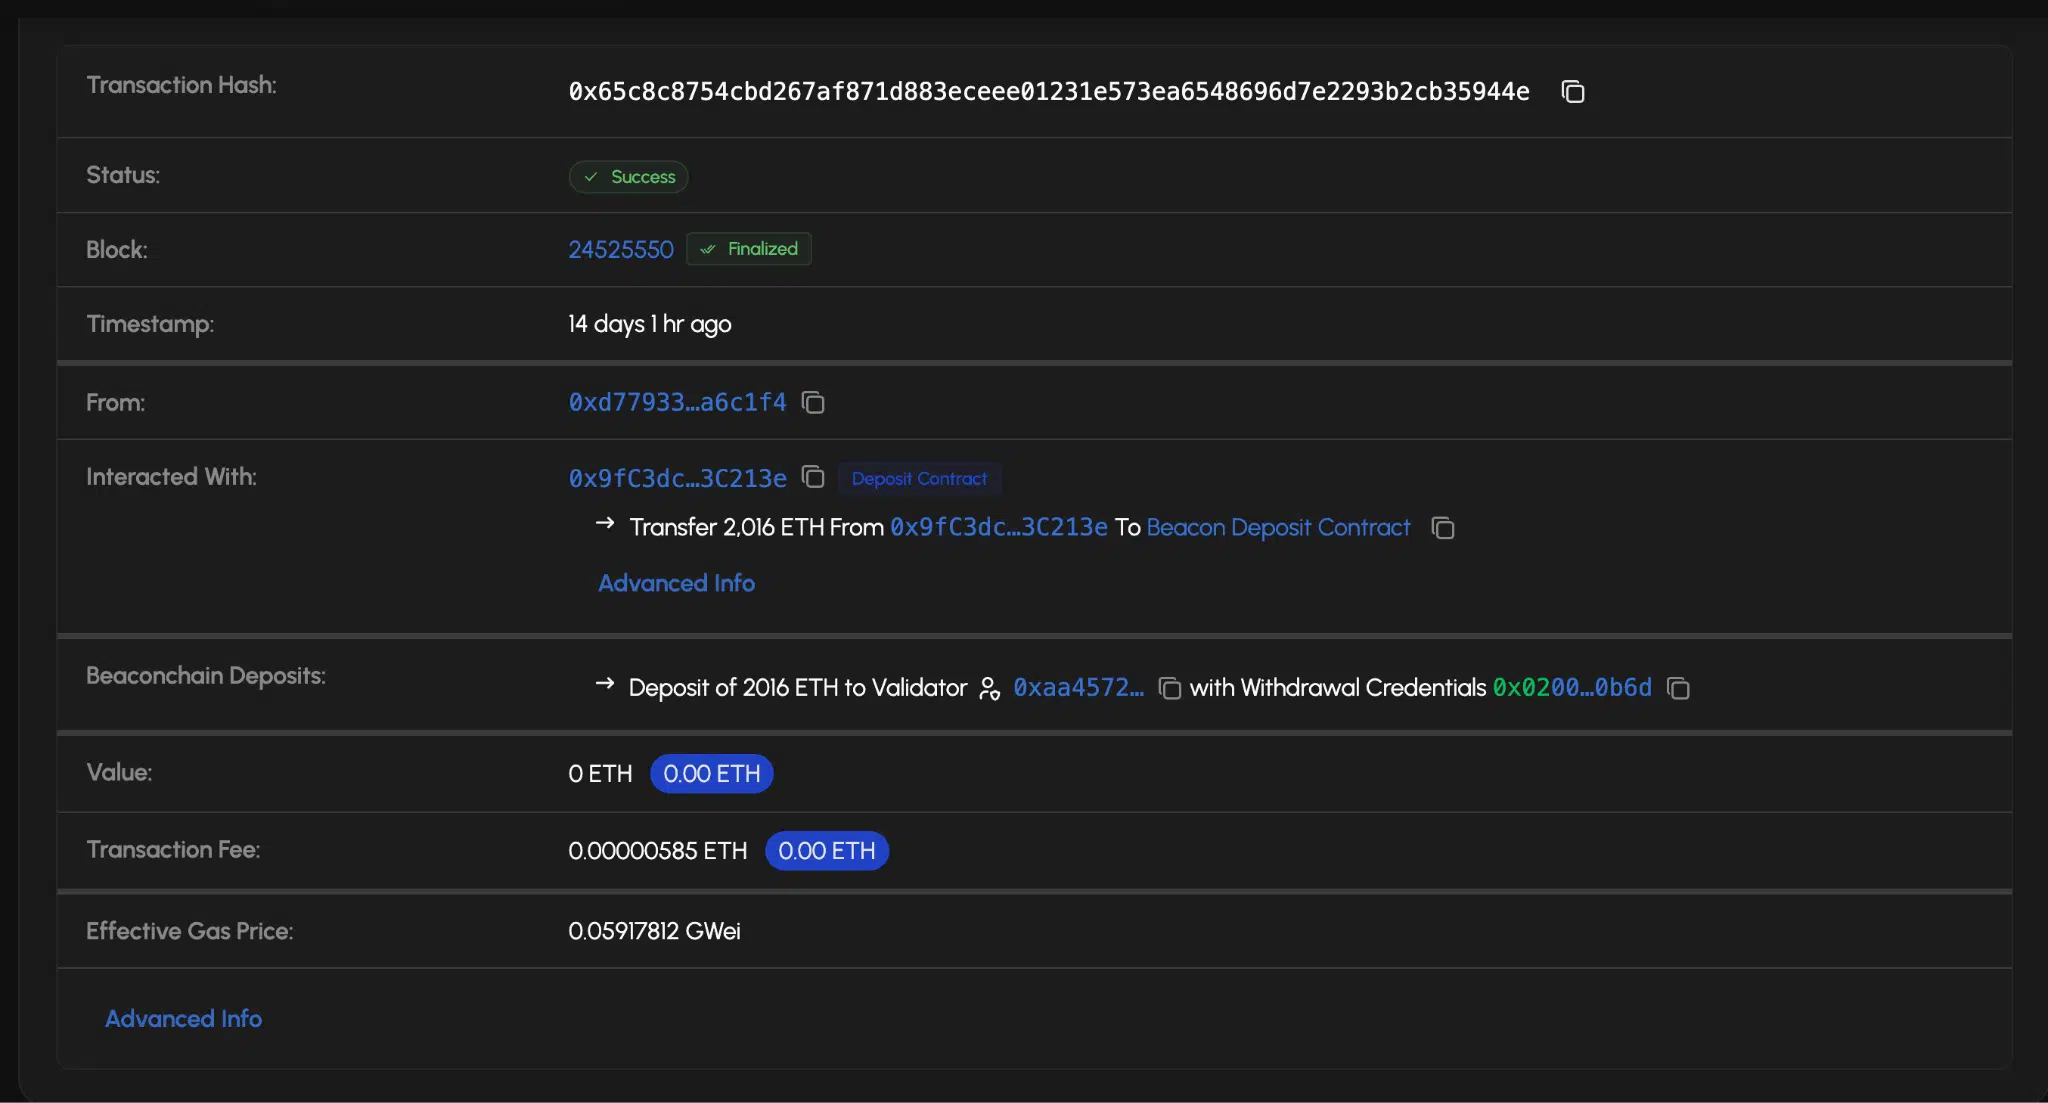Copy the validator public key 0xaa4572…

tap(1168, 688)
